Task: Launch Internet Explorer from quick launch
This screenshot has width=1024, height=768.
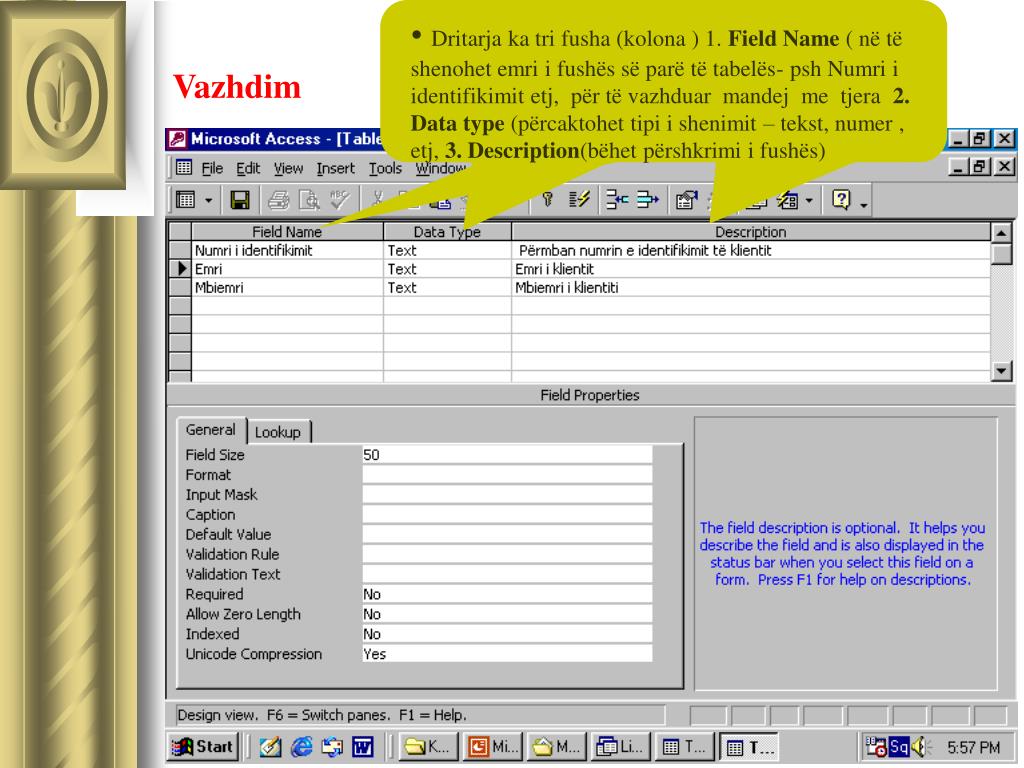Action: (302, 746)
